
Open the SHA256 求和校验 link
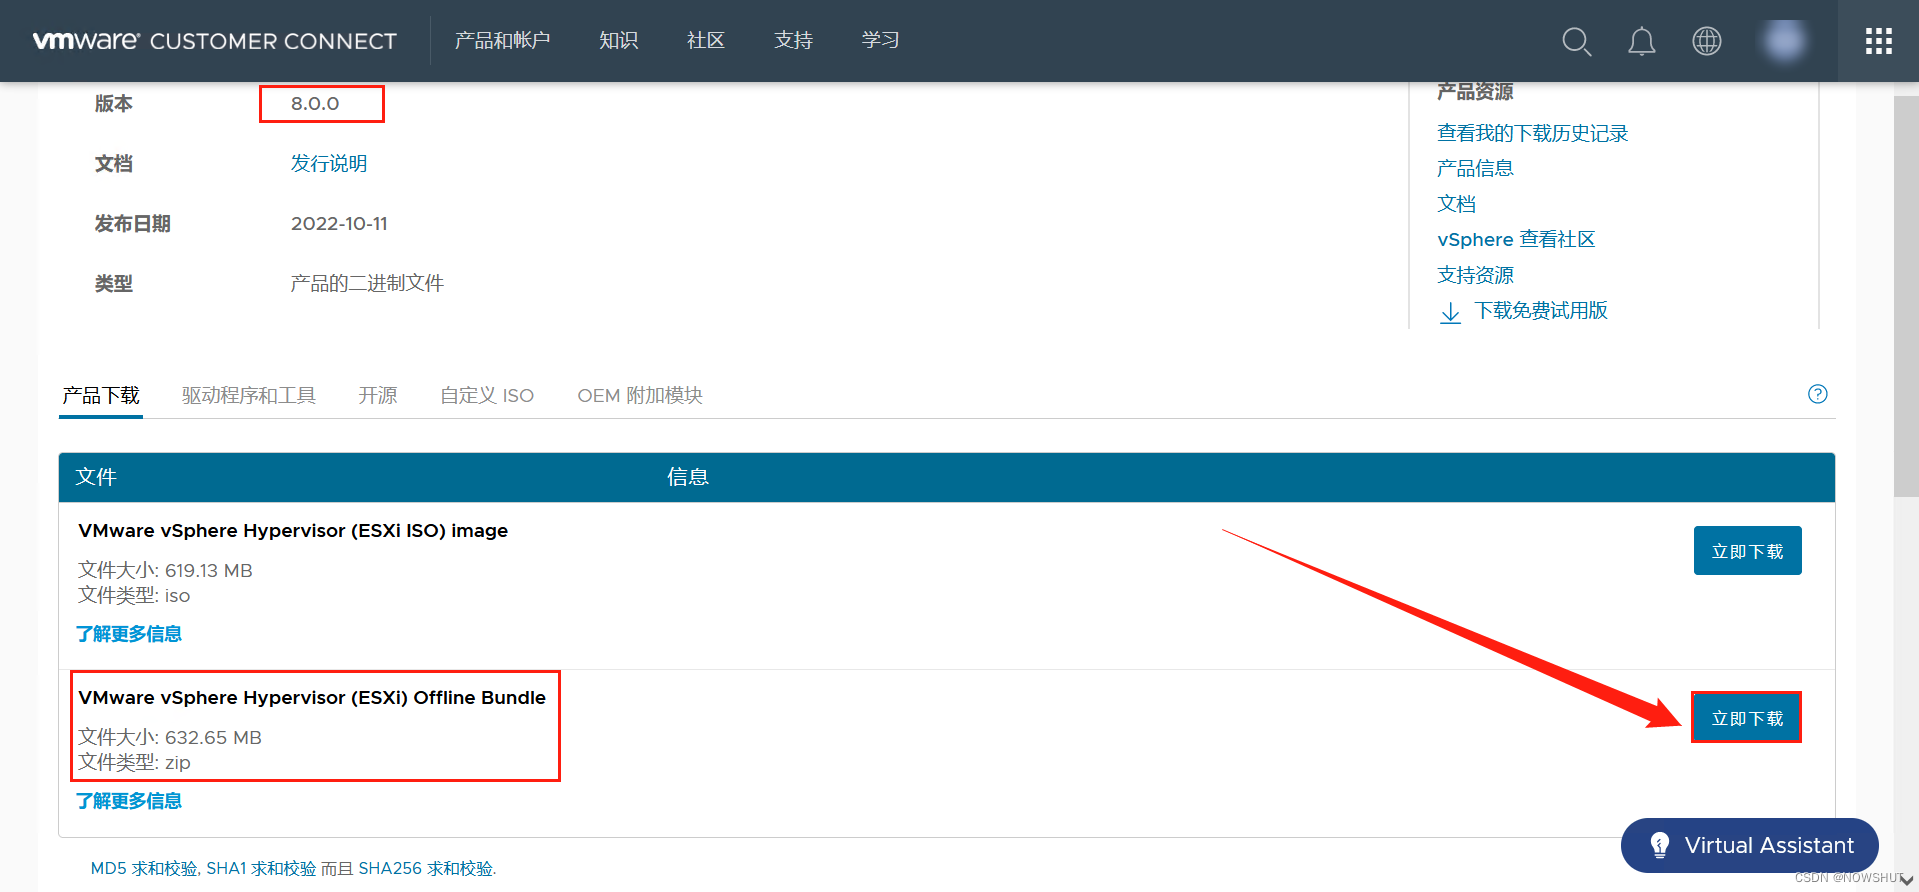pos(426,868)
